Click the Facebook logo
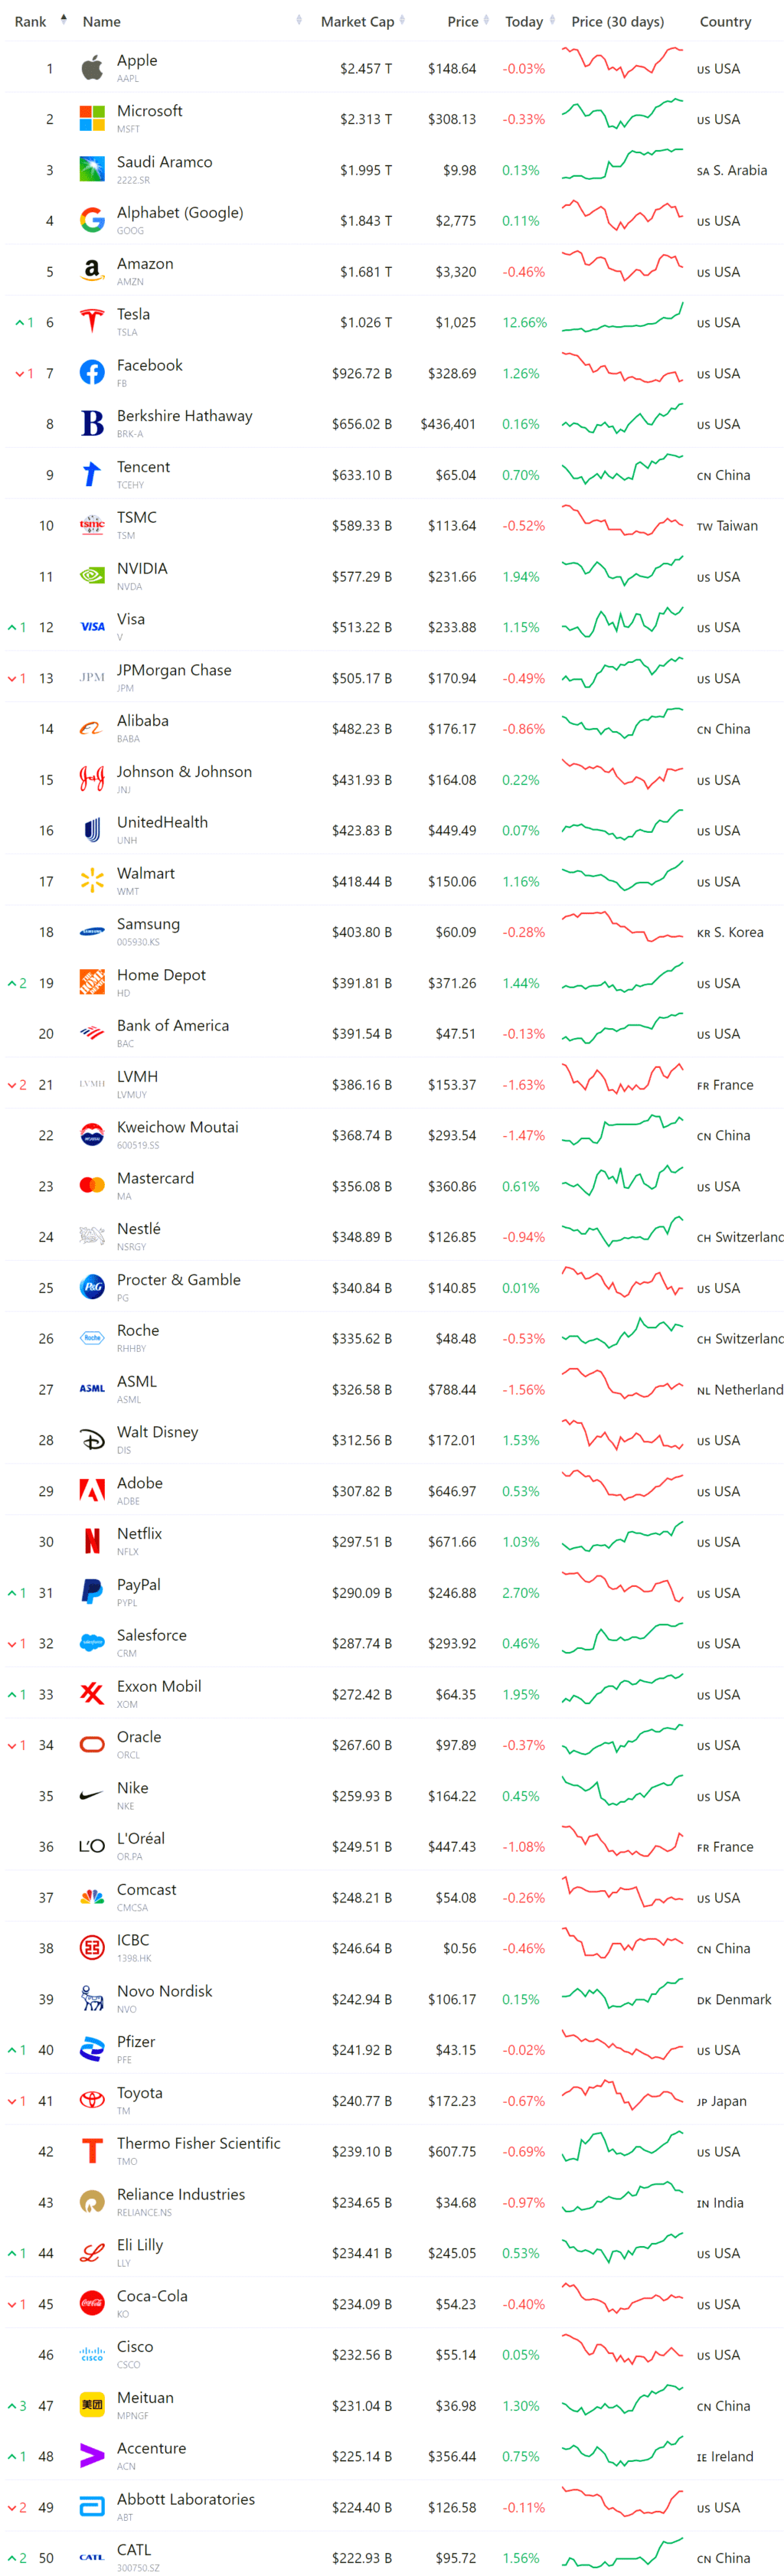The height and width of the screenshot is (2576, 784). (91, 372)
